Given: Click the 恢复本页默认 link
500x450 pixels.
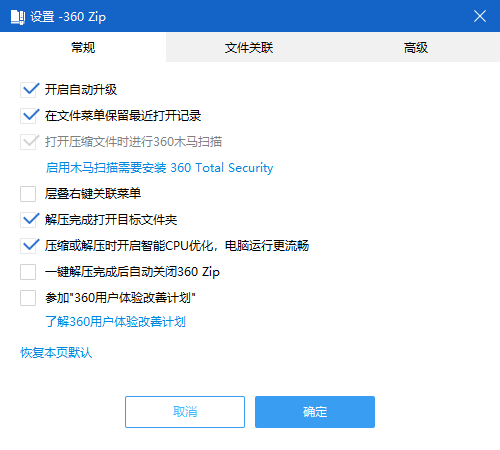Looking at the screenshot, I should click(56, 353).
